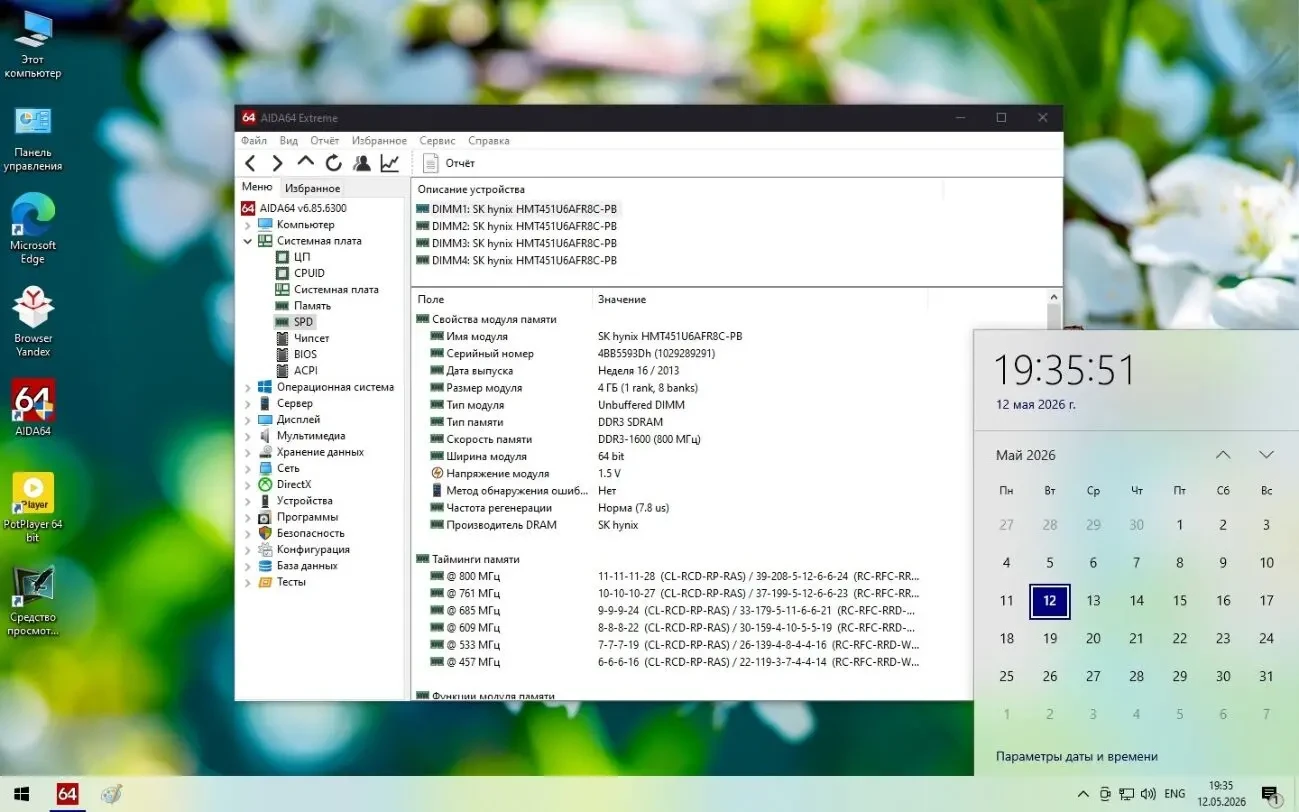The image size is (1299, 812).
Task: Select the Устройства tree item
Action: click(305, 501)
